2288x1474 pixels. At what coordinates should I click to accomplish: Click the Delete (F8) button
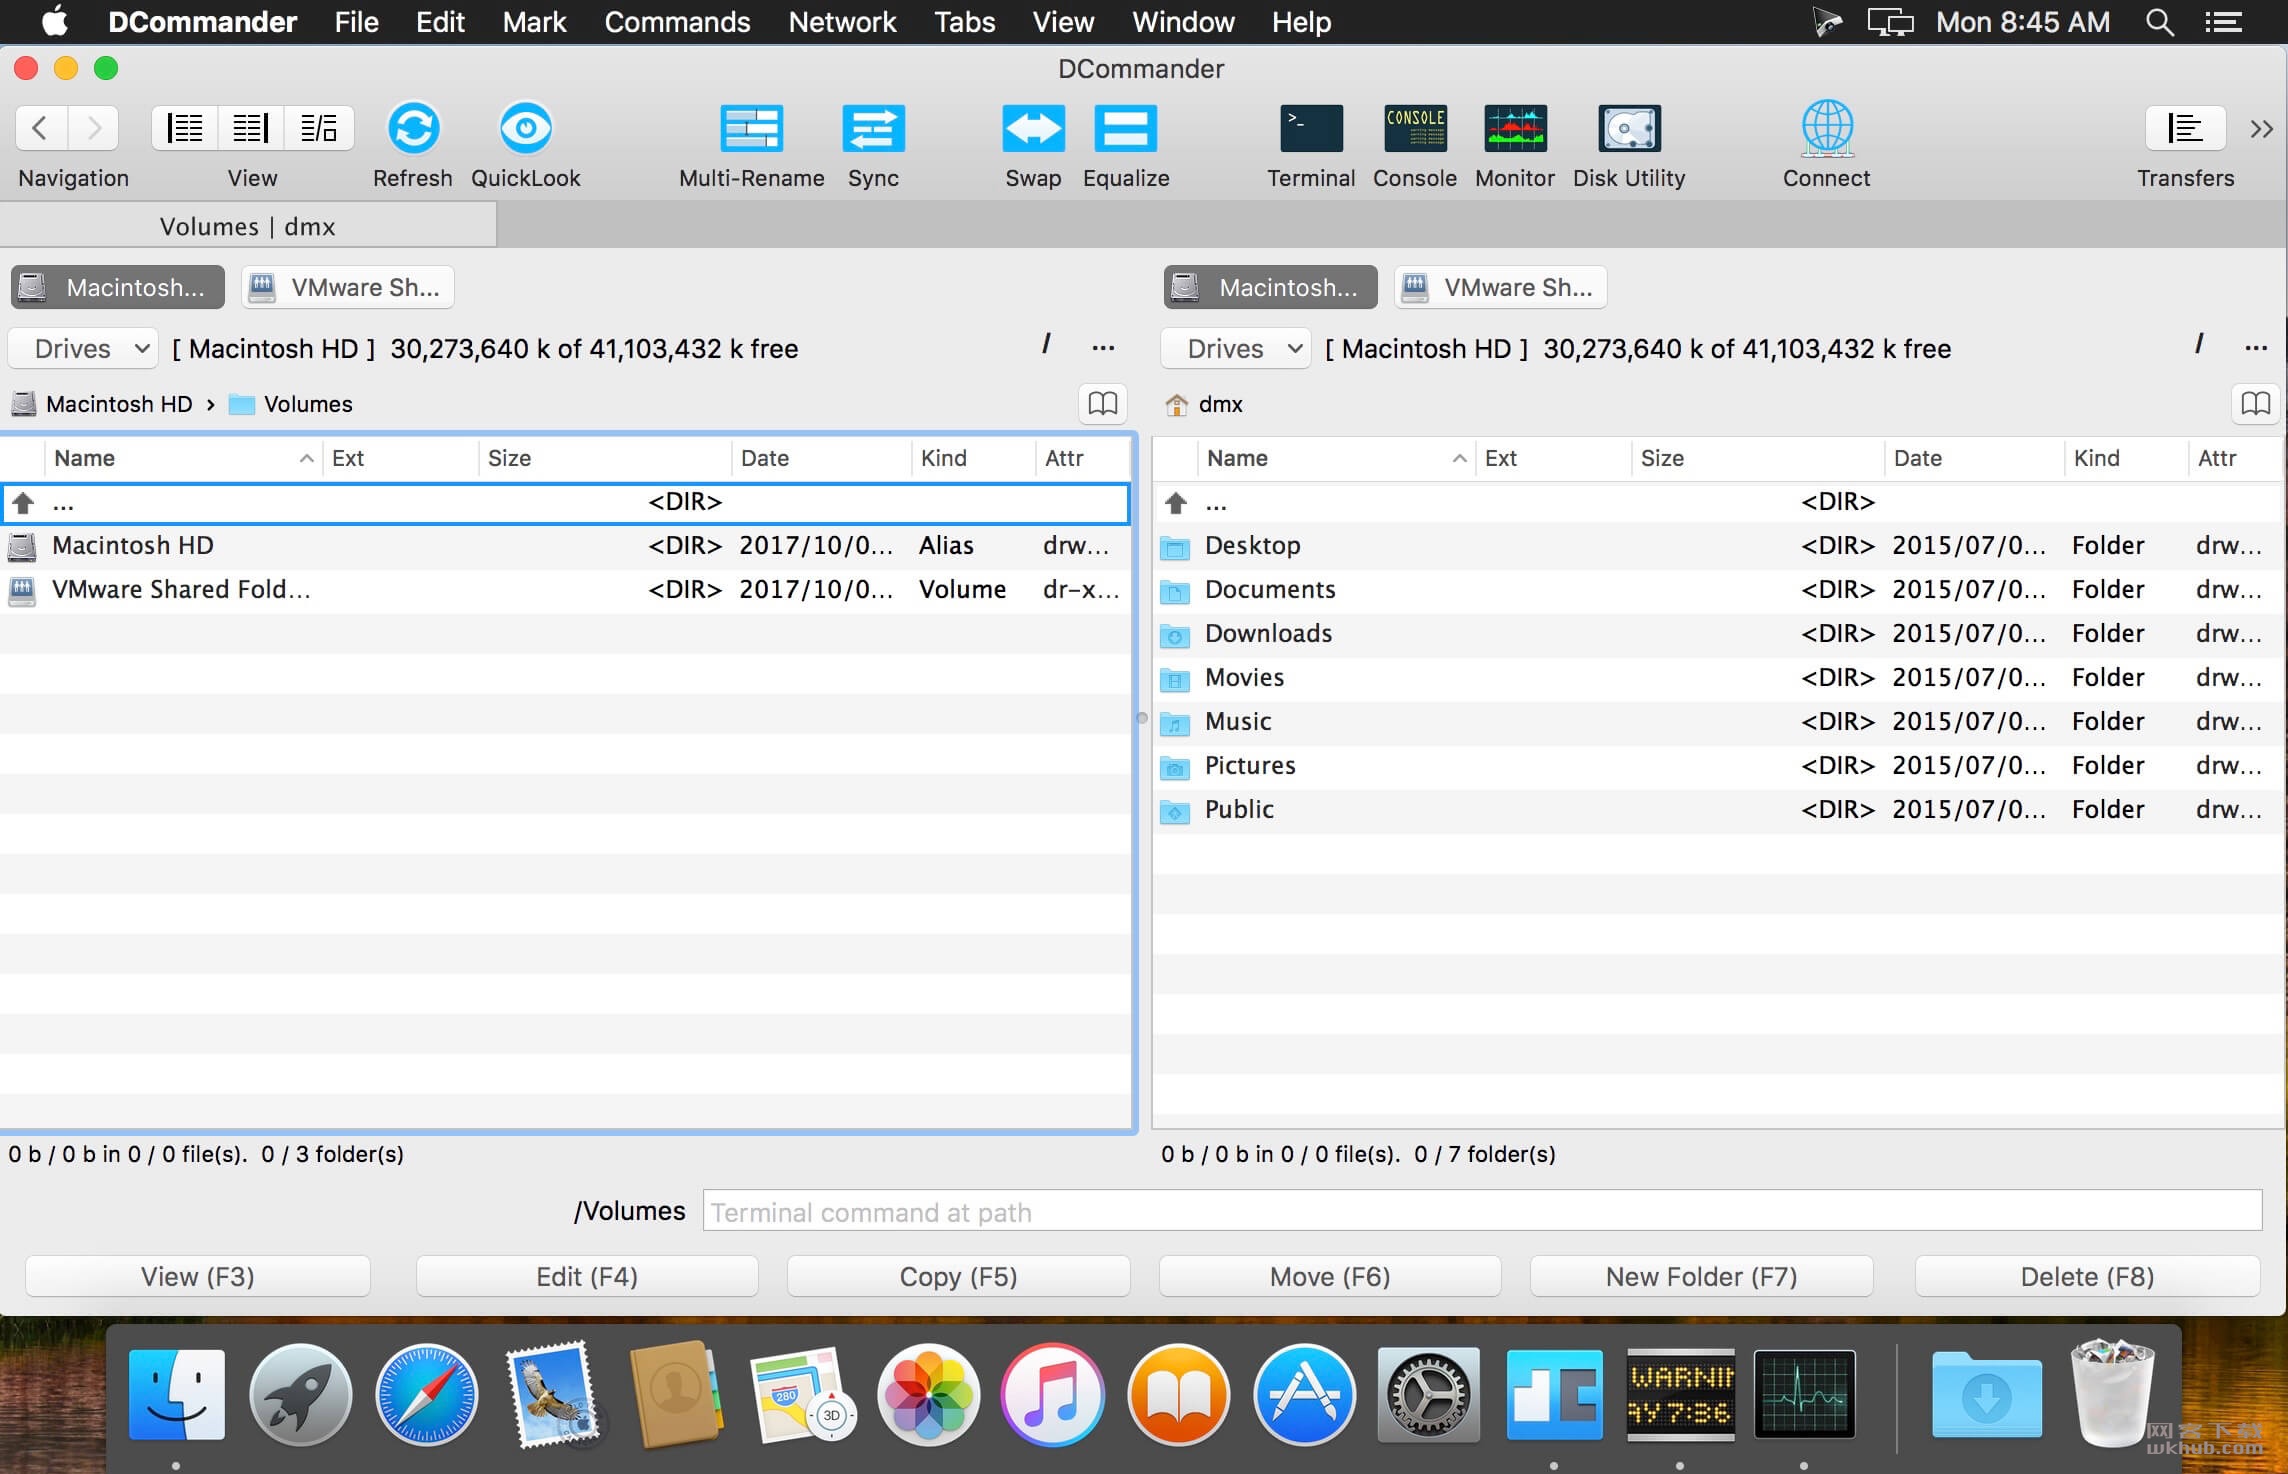tap(2087, 1277)
